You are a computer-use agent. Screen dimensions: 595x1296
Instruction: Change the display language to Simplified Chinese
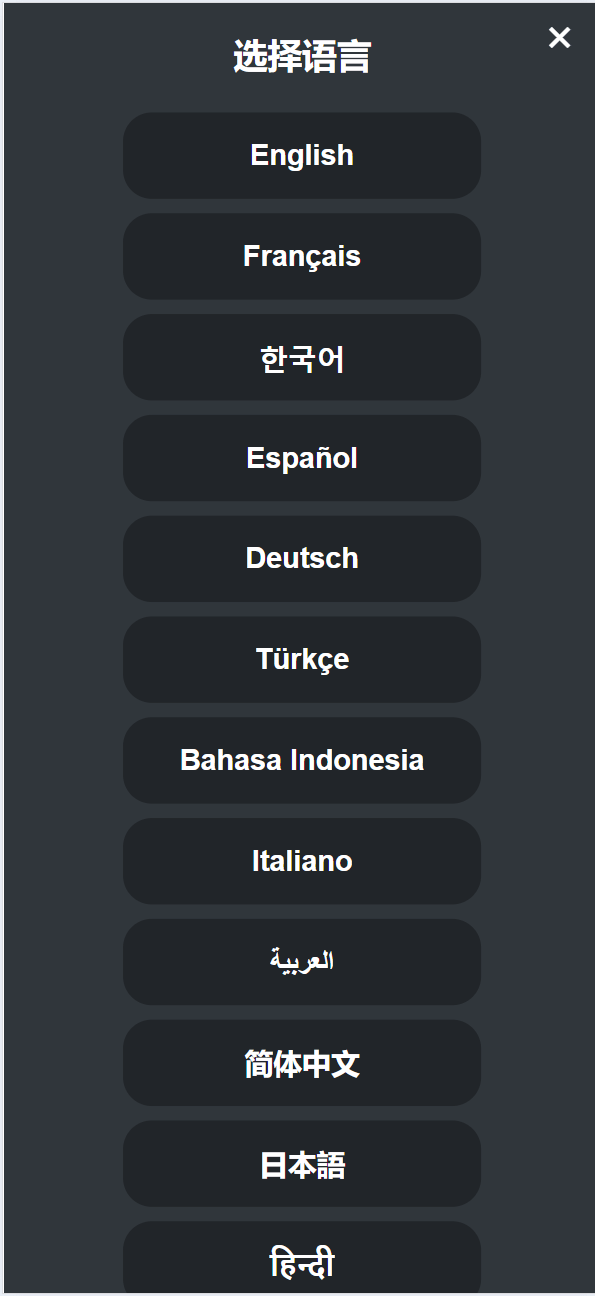coord(302,1063)
